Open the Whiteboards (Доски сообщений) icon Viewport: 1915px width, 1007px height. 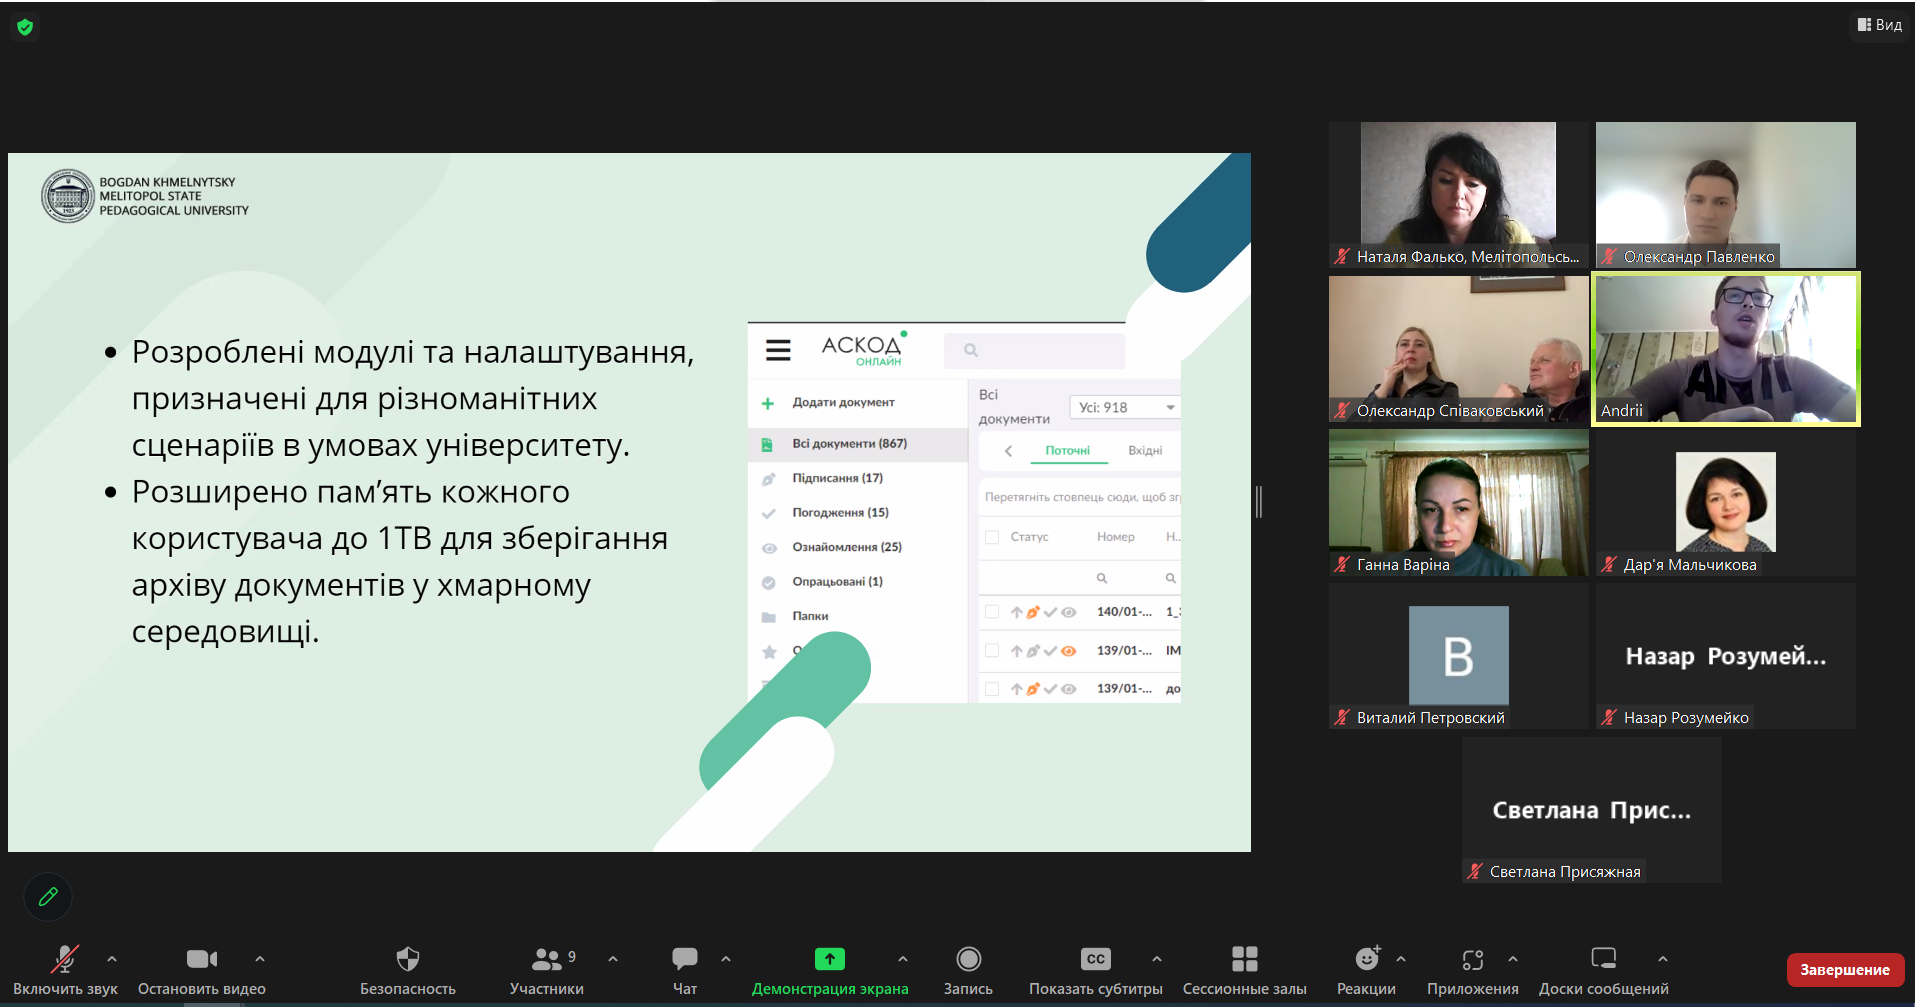point(1603,960)
